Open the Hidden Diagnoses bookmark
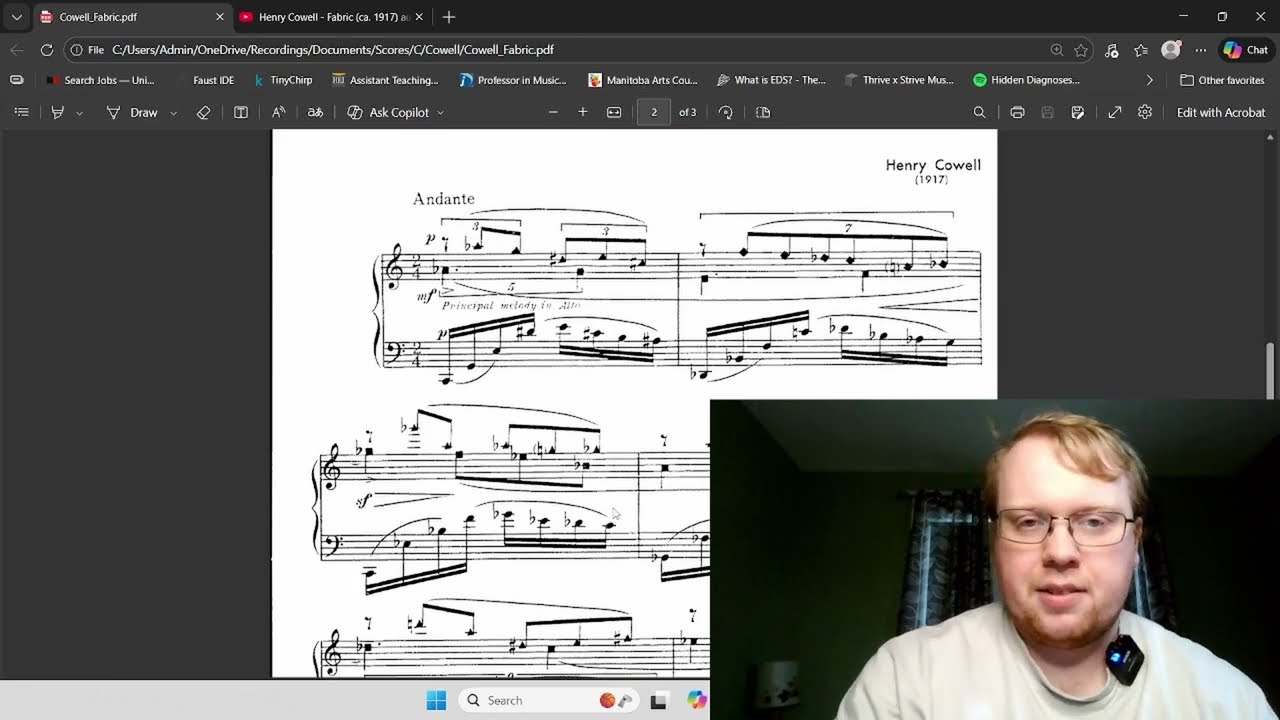 (x=1027, y=80)
